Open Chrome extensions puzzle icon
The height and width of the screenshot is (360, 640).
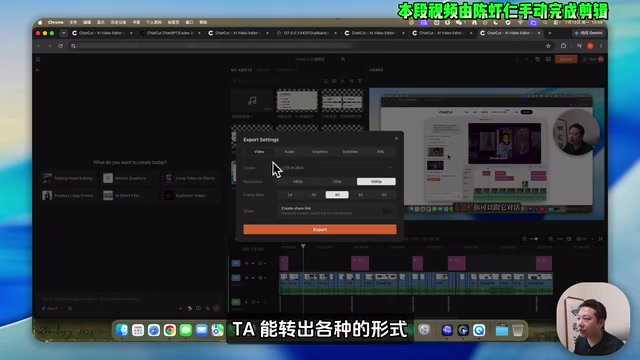pos(563,46)
